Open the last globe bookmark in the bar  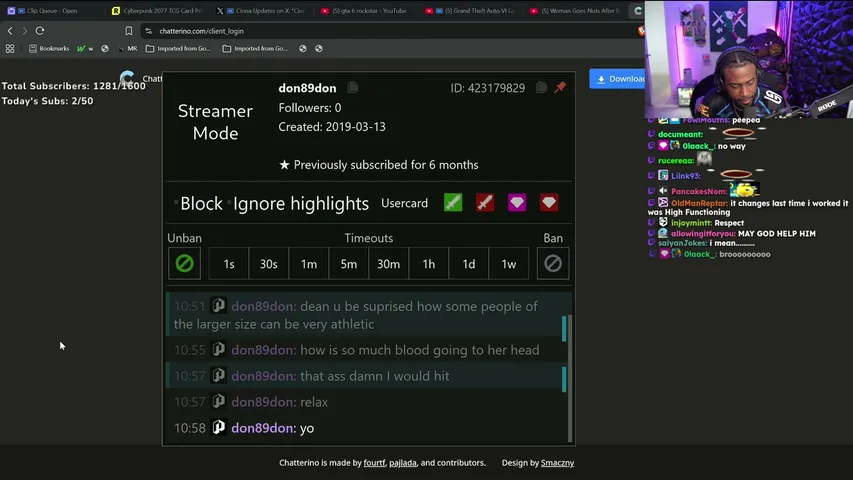pos(319,48)
